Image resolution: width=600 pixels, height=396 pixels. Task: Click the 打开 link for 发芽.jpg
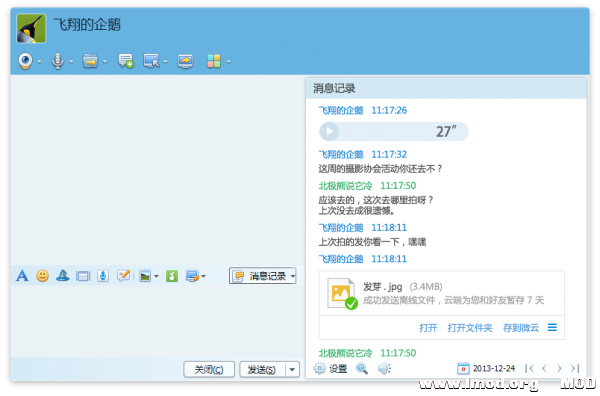tap(428, 328)
